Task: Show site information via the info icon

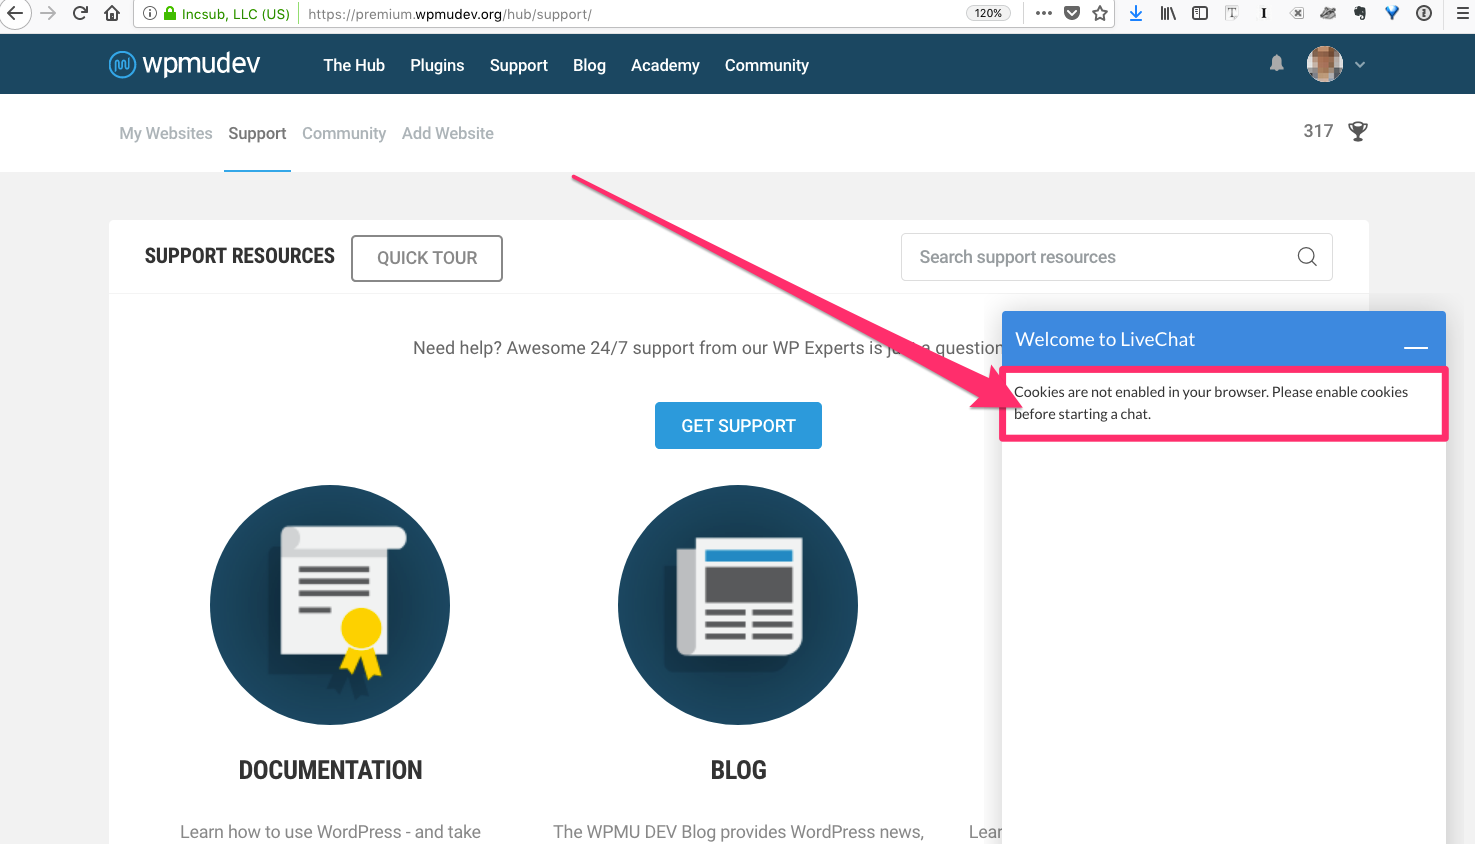Action: (149, 14)
